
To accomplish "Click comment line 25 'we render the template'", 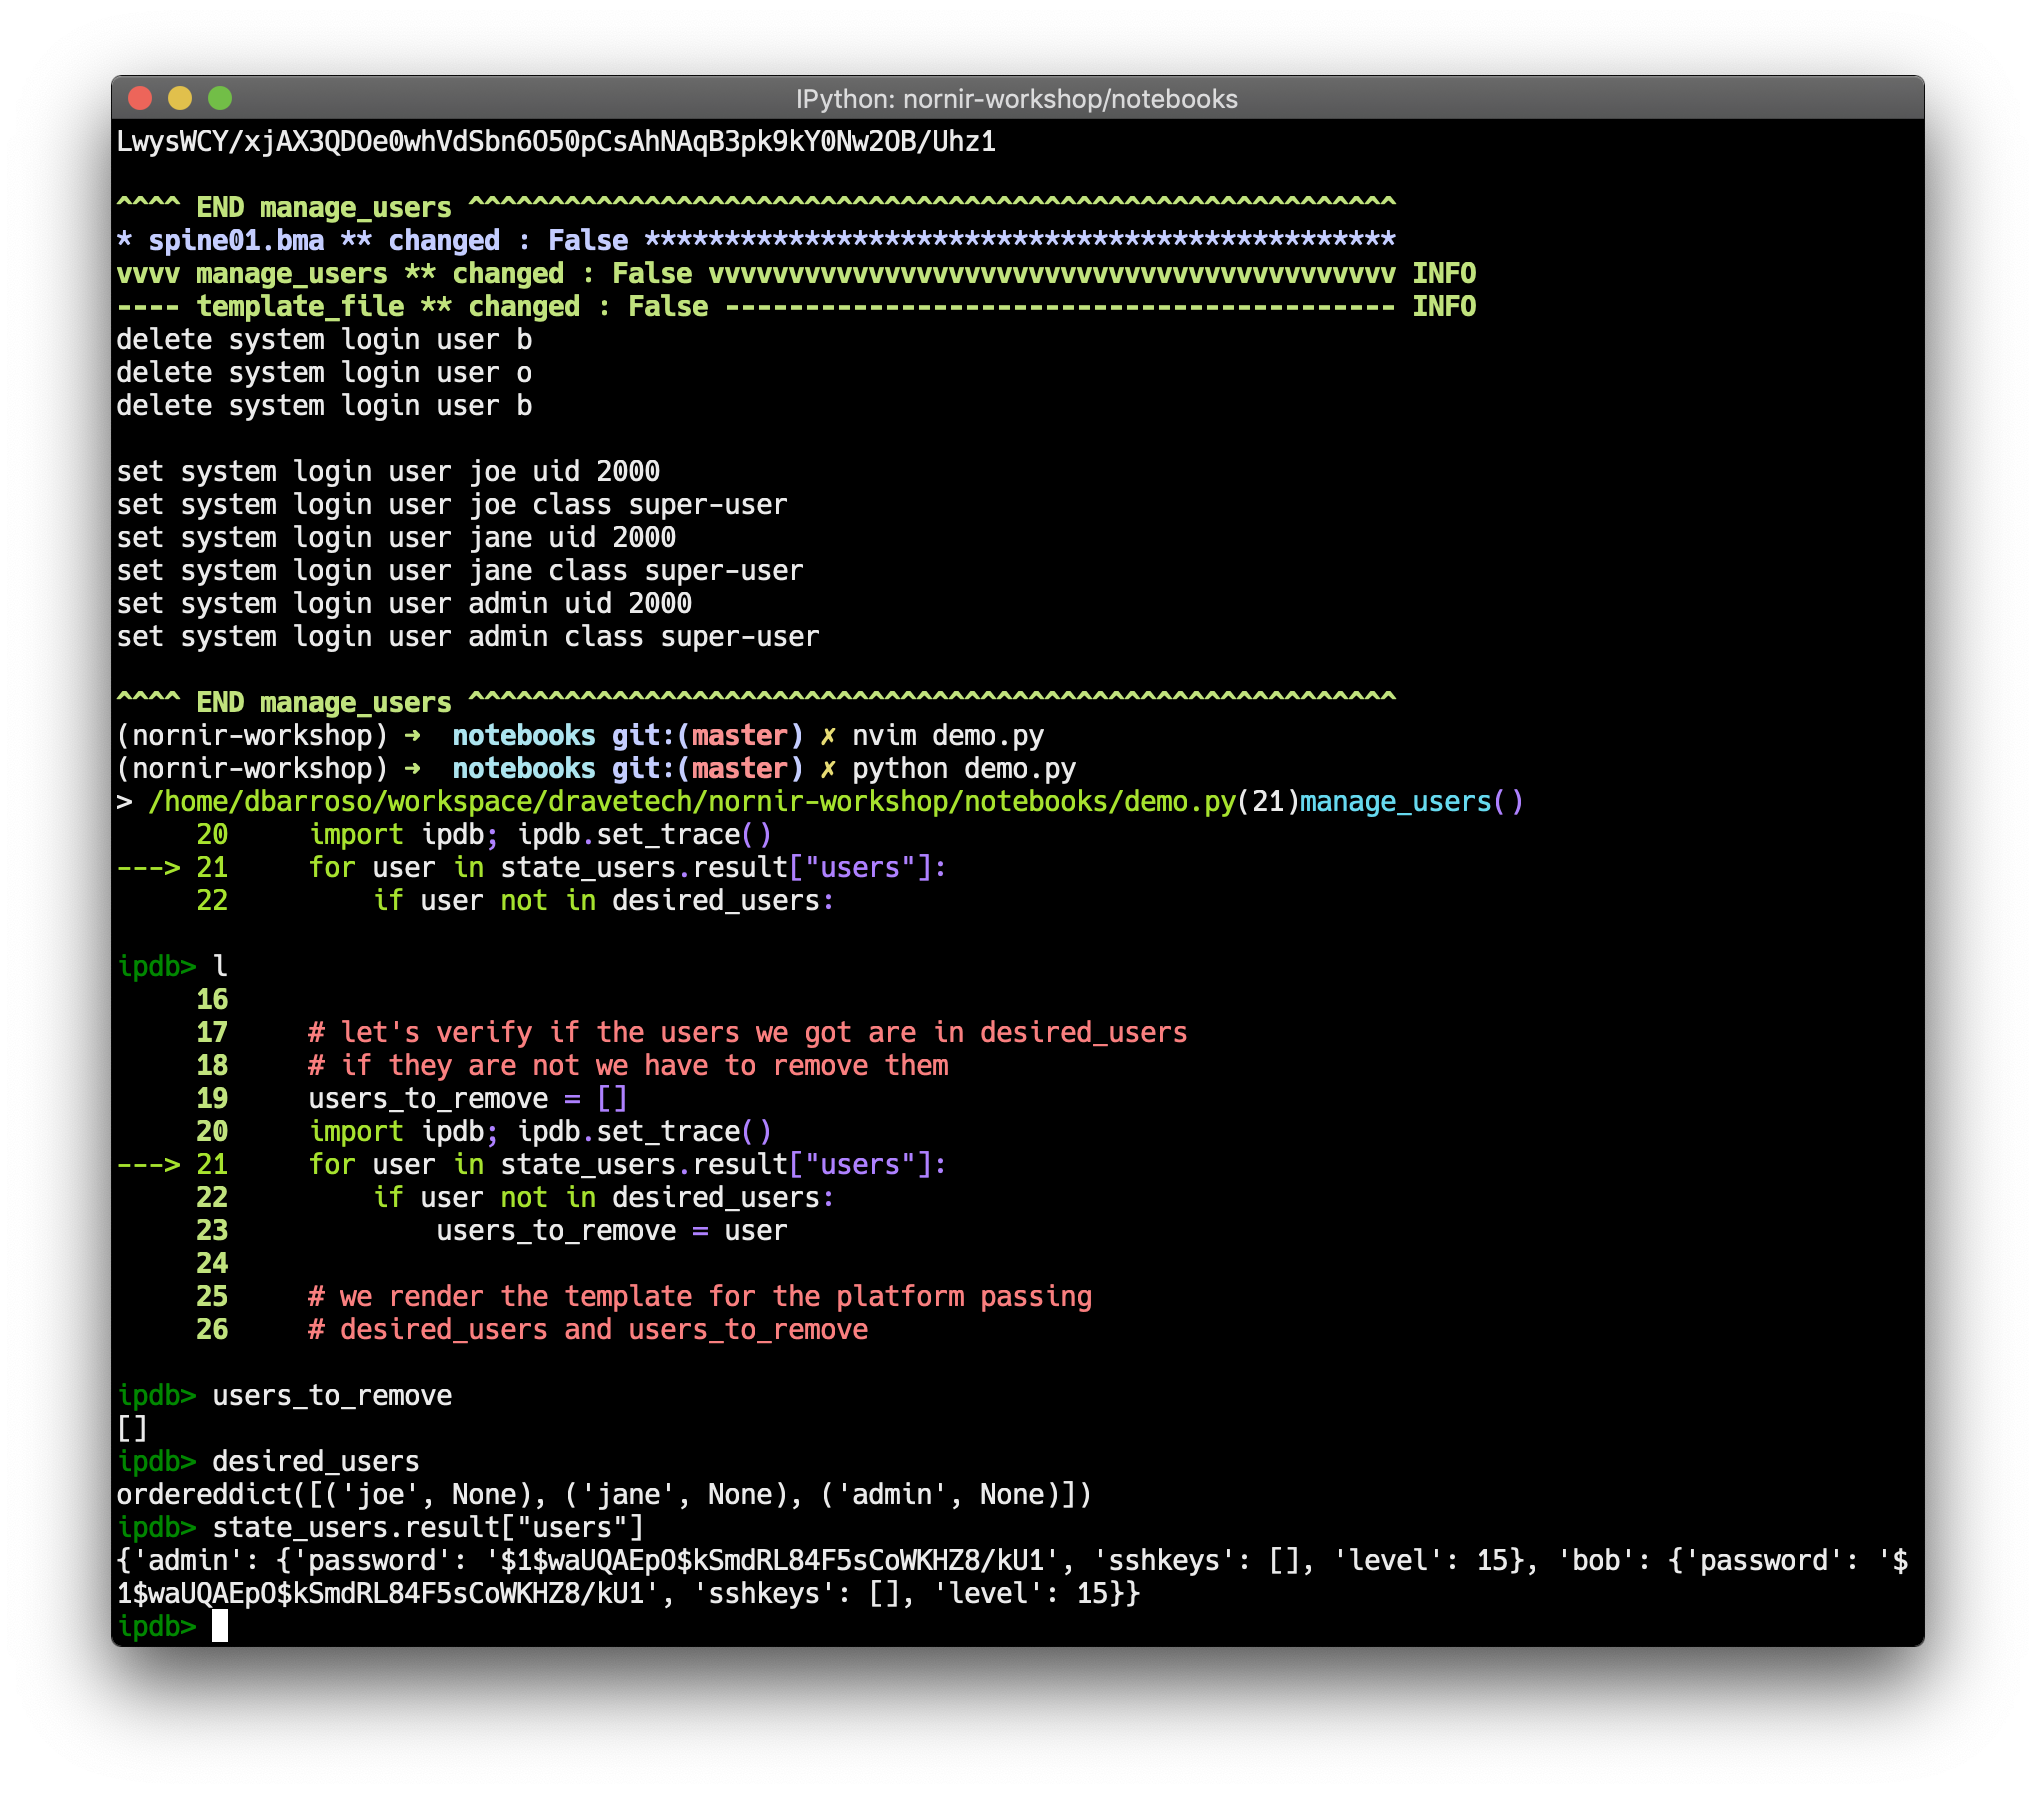I will point(700,1297).
